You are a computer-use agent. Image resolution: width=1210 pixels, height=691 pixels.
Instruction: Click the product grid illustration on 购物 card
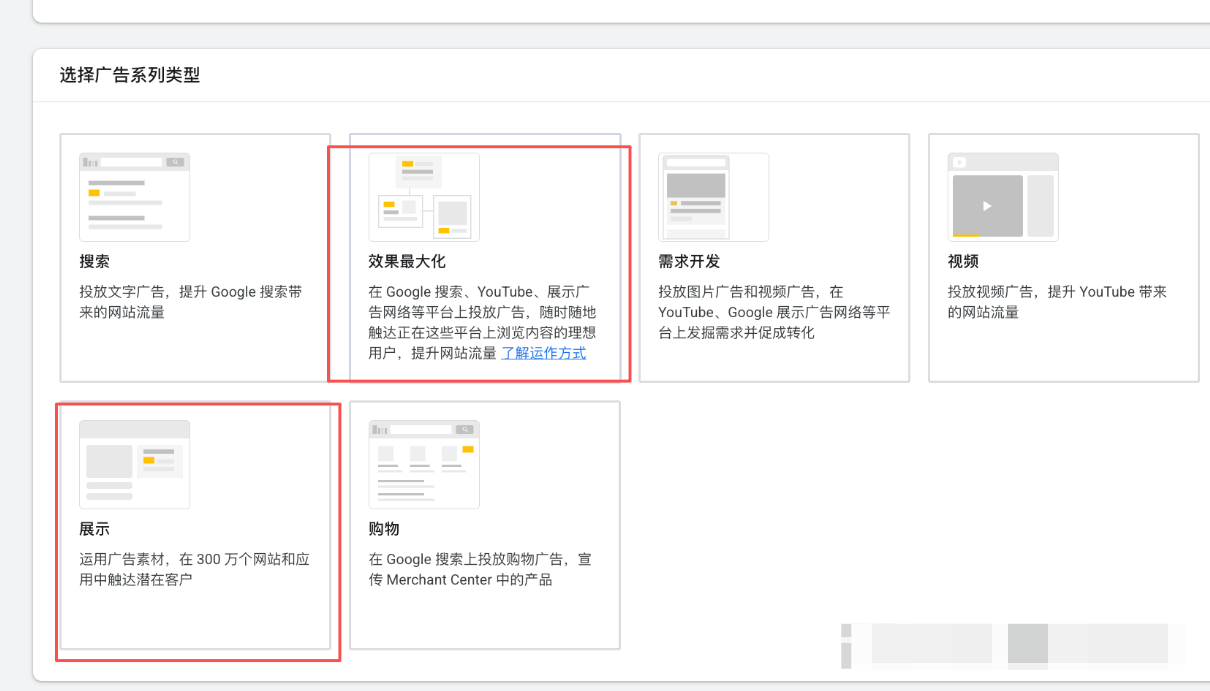tap(423, 463)
